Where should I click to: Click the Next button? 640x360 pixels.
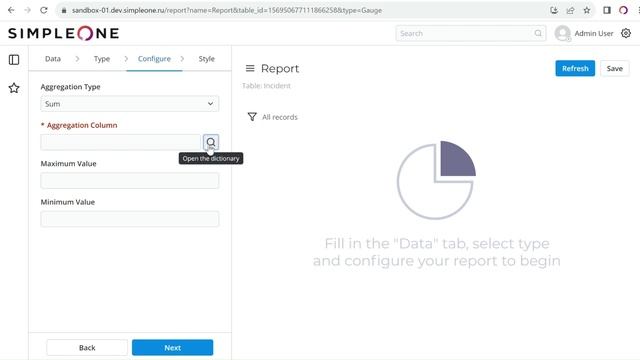172,348
